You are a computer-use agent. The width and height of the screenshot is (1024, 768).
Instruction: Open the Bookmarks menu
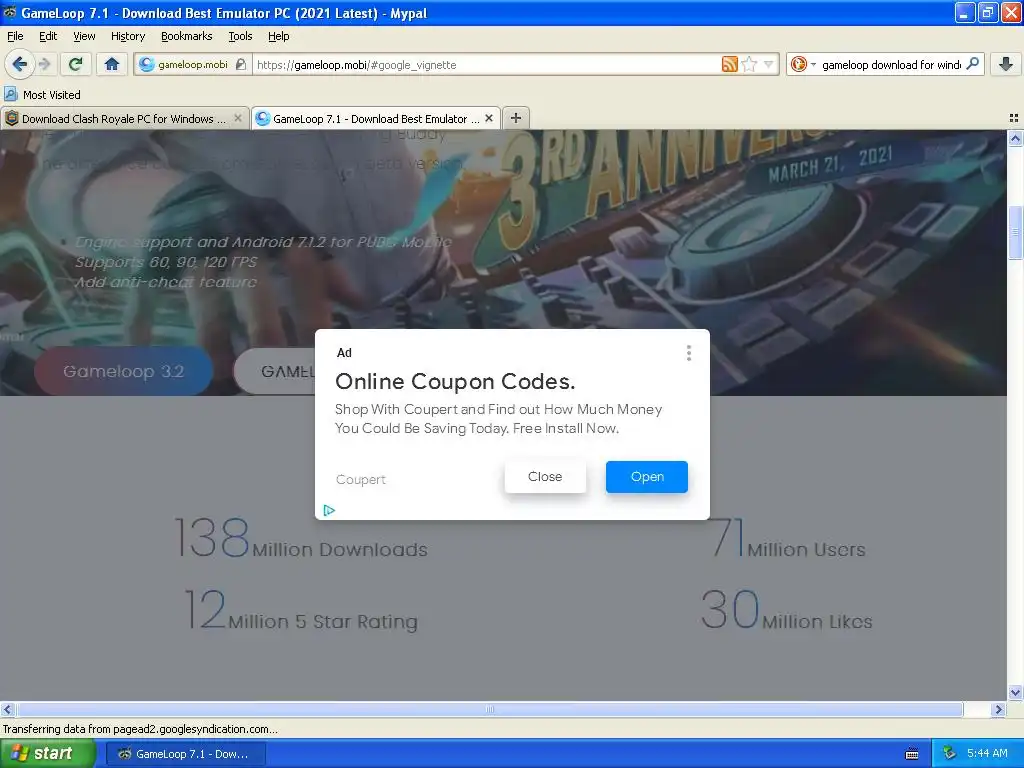click(x=186, y=36)
